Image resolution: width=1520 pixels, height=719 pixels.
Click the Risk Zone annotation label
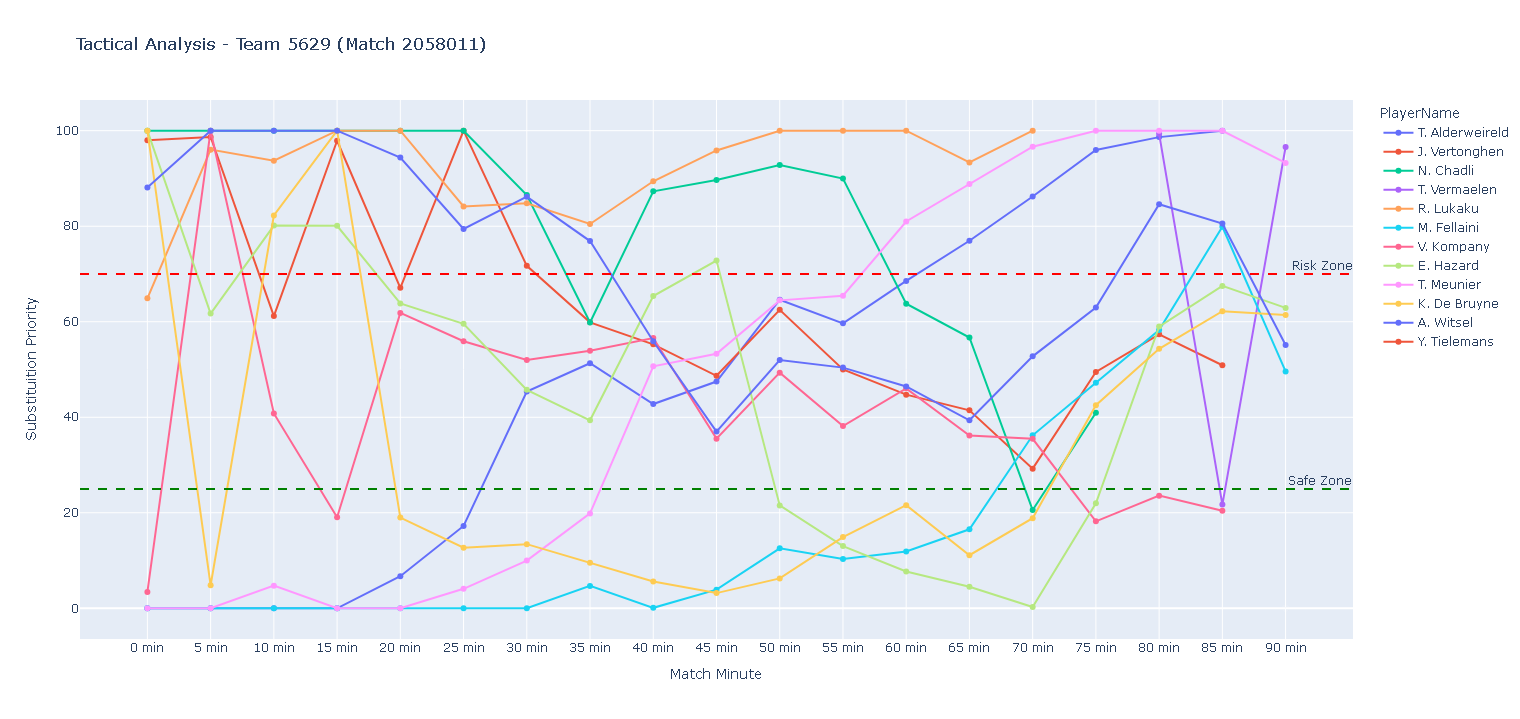(x=1321, y=266)
